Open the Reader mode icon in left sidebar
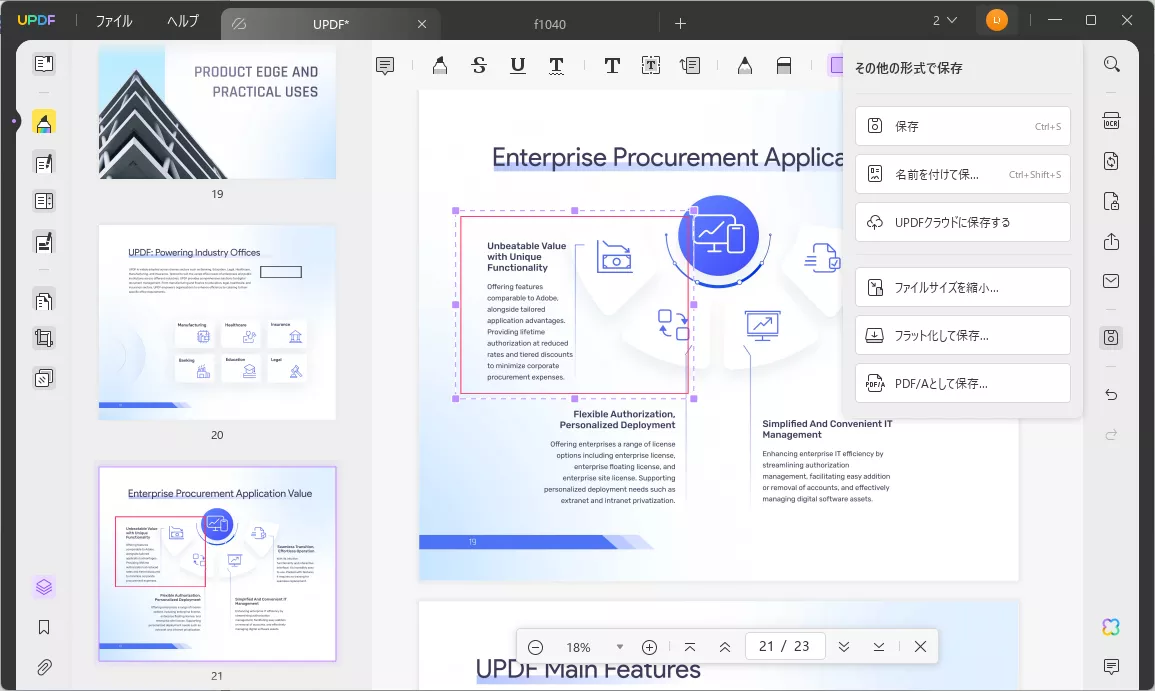Screen dimensions: 1155x691 pyautogui.click(x=43, y=63)
